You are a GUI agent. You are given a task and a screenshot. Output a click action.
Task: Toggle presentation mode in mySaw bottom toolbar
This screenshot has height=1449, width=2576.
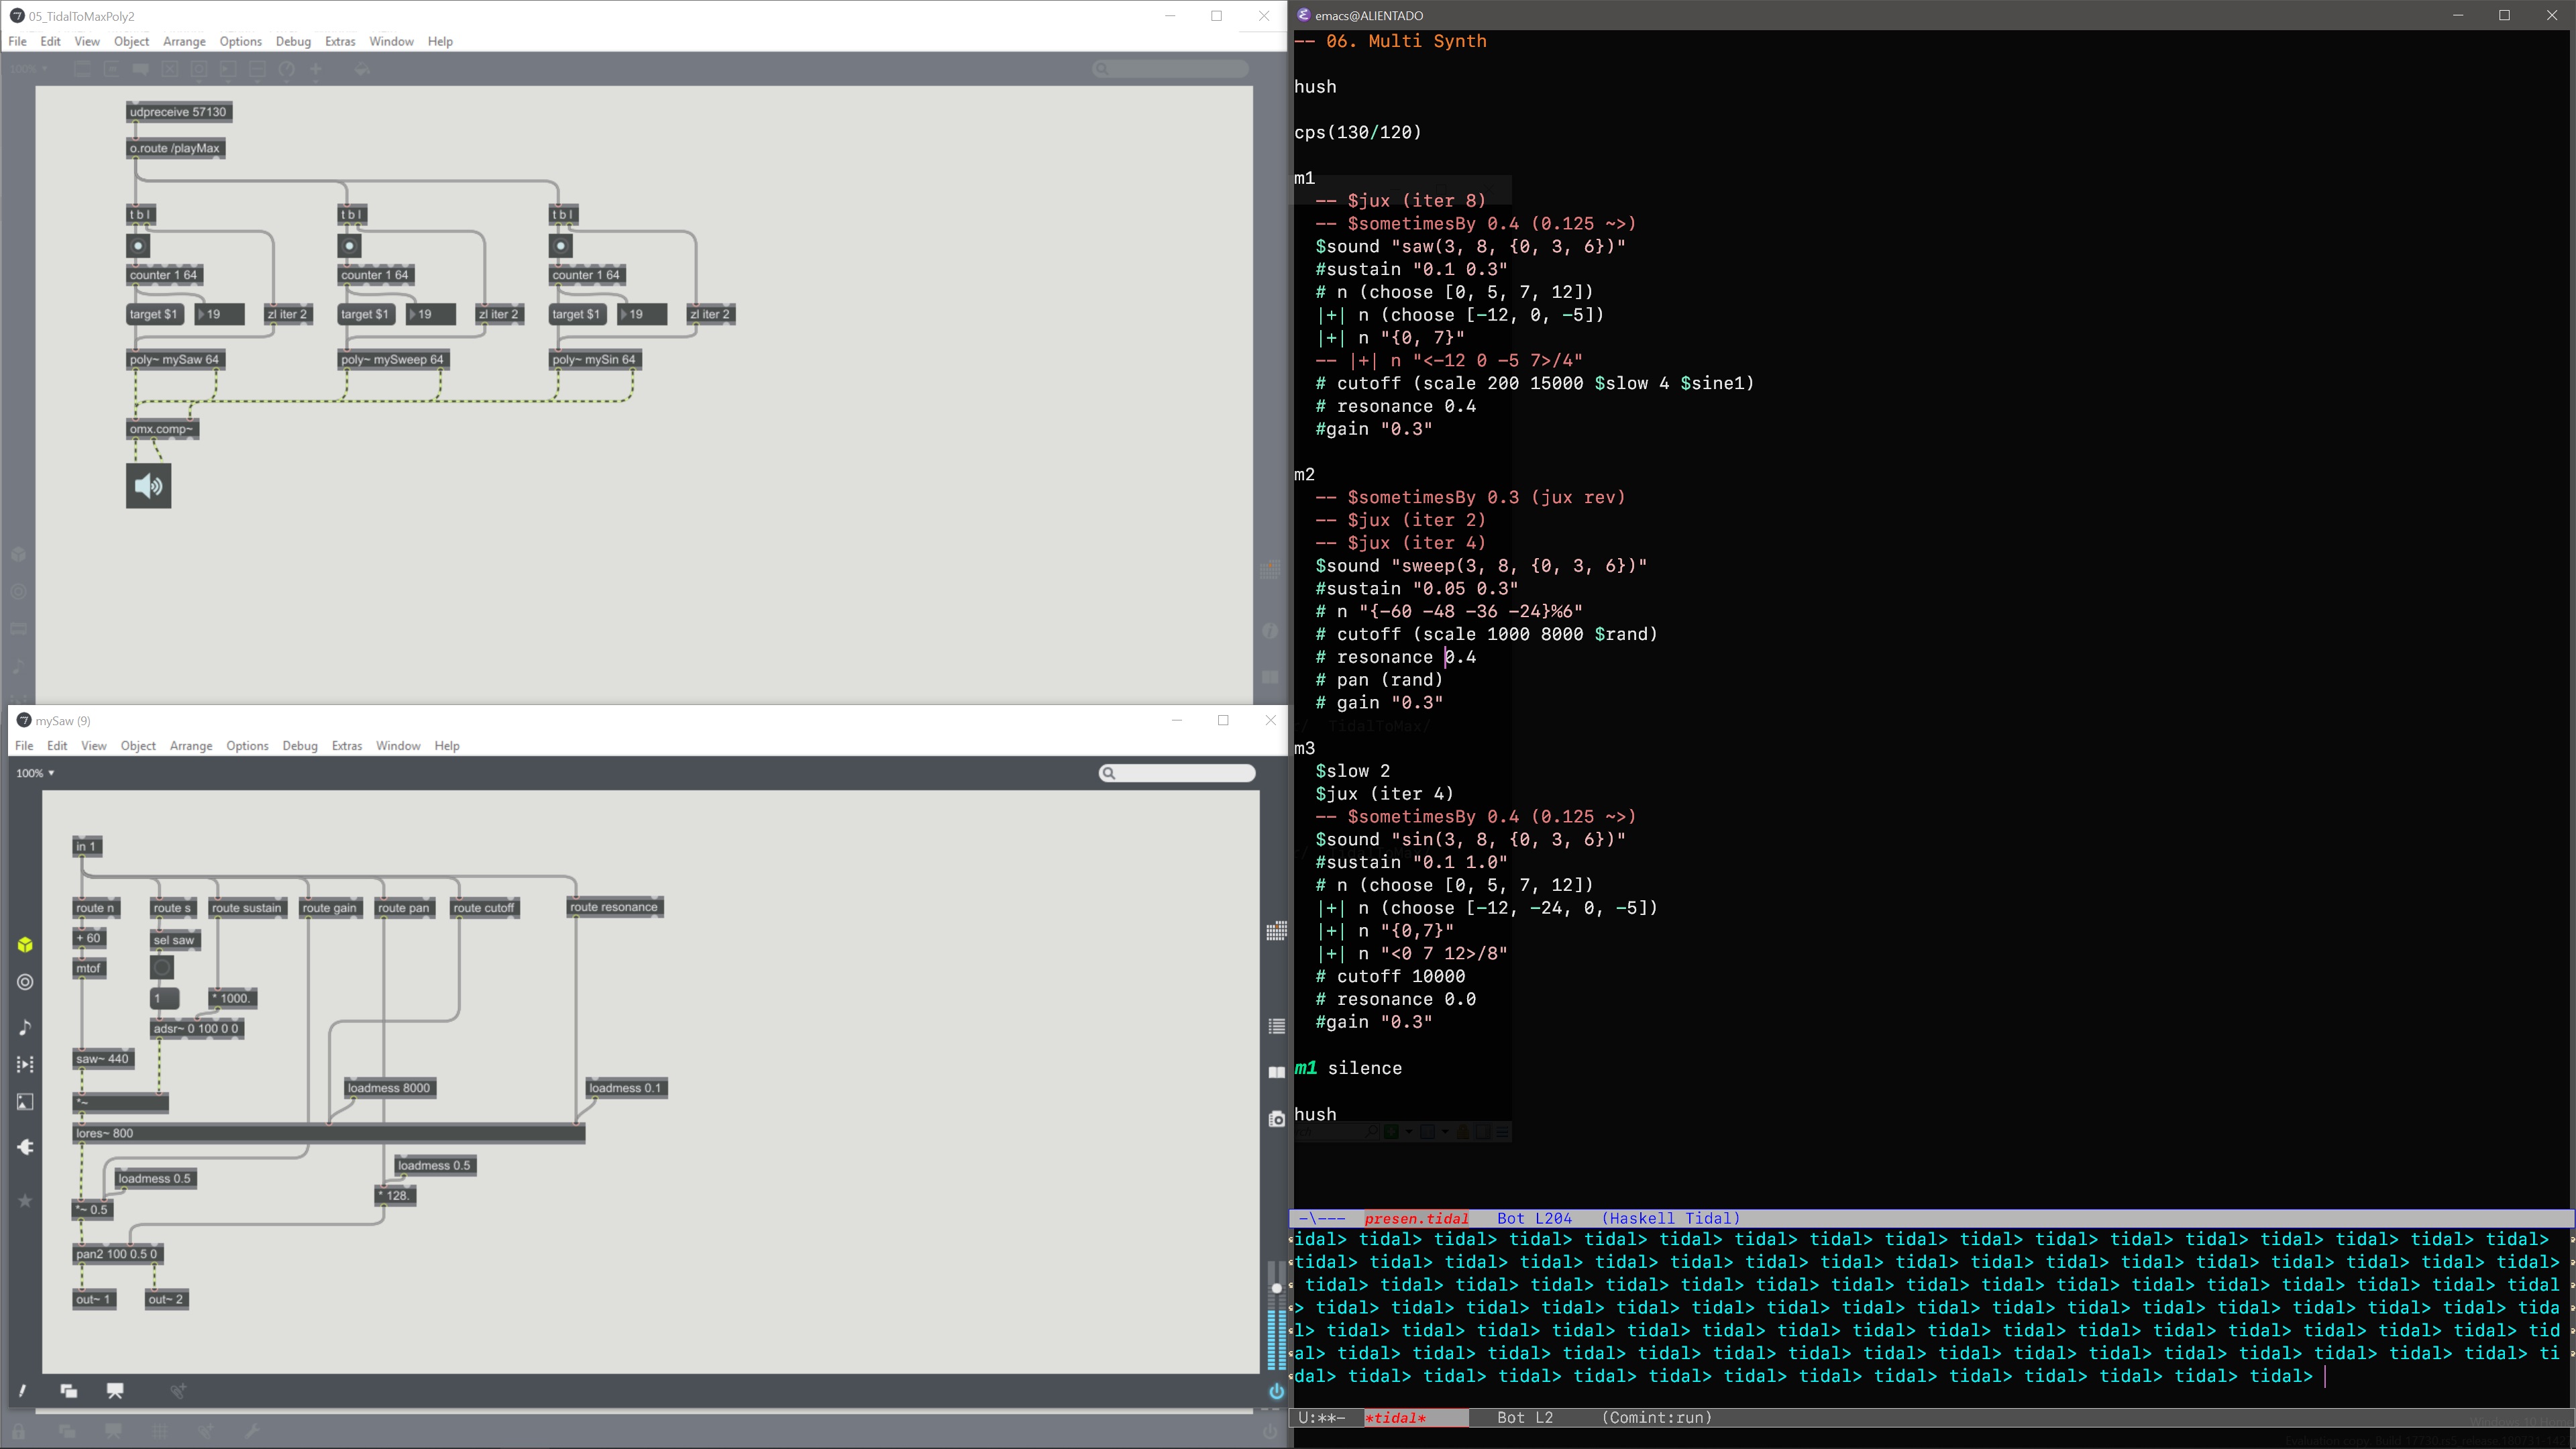115,1391
